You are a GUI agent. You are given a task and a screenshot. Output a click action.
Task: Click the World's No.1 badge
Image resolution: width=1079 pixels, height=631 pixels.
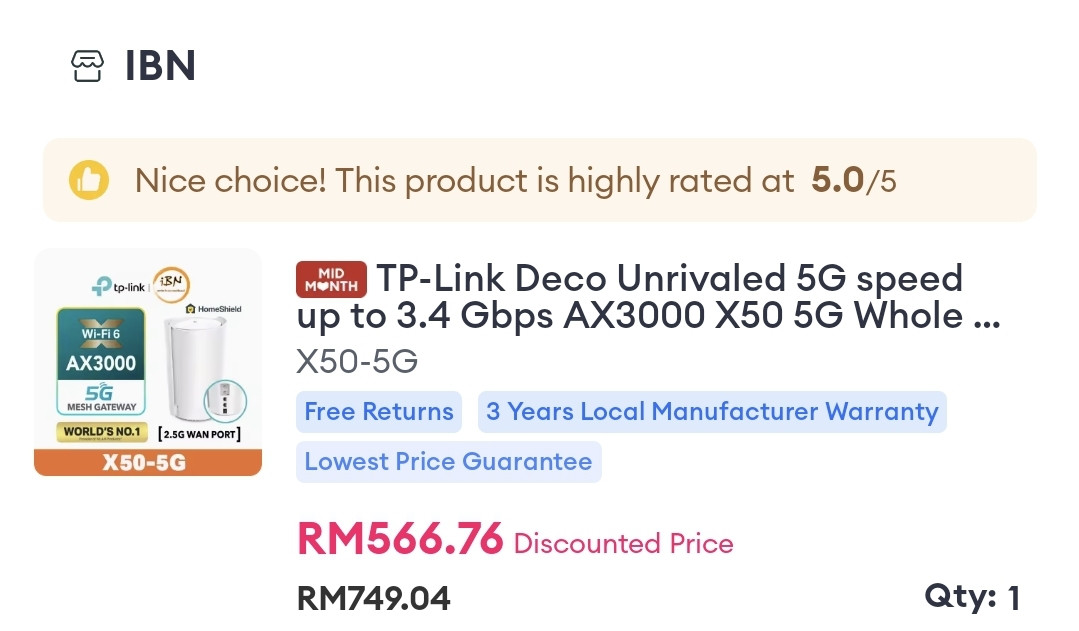point(101,433)
